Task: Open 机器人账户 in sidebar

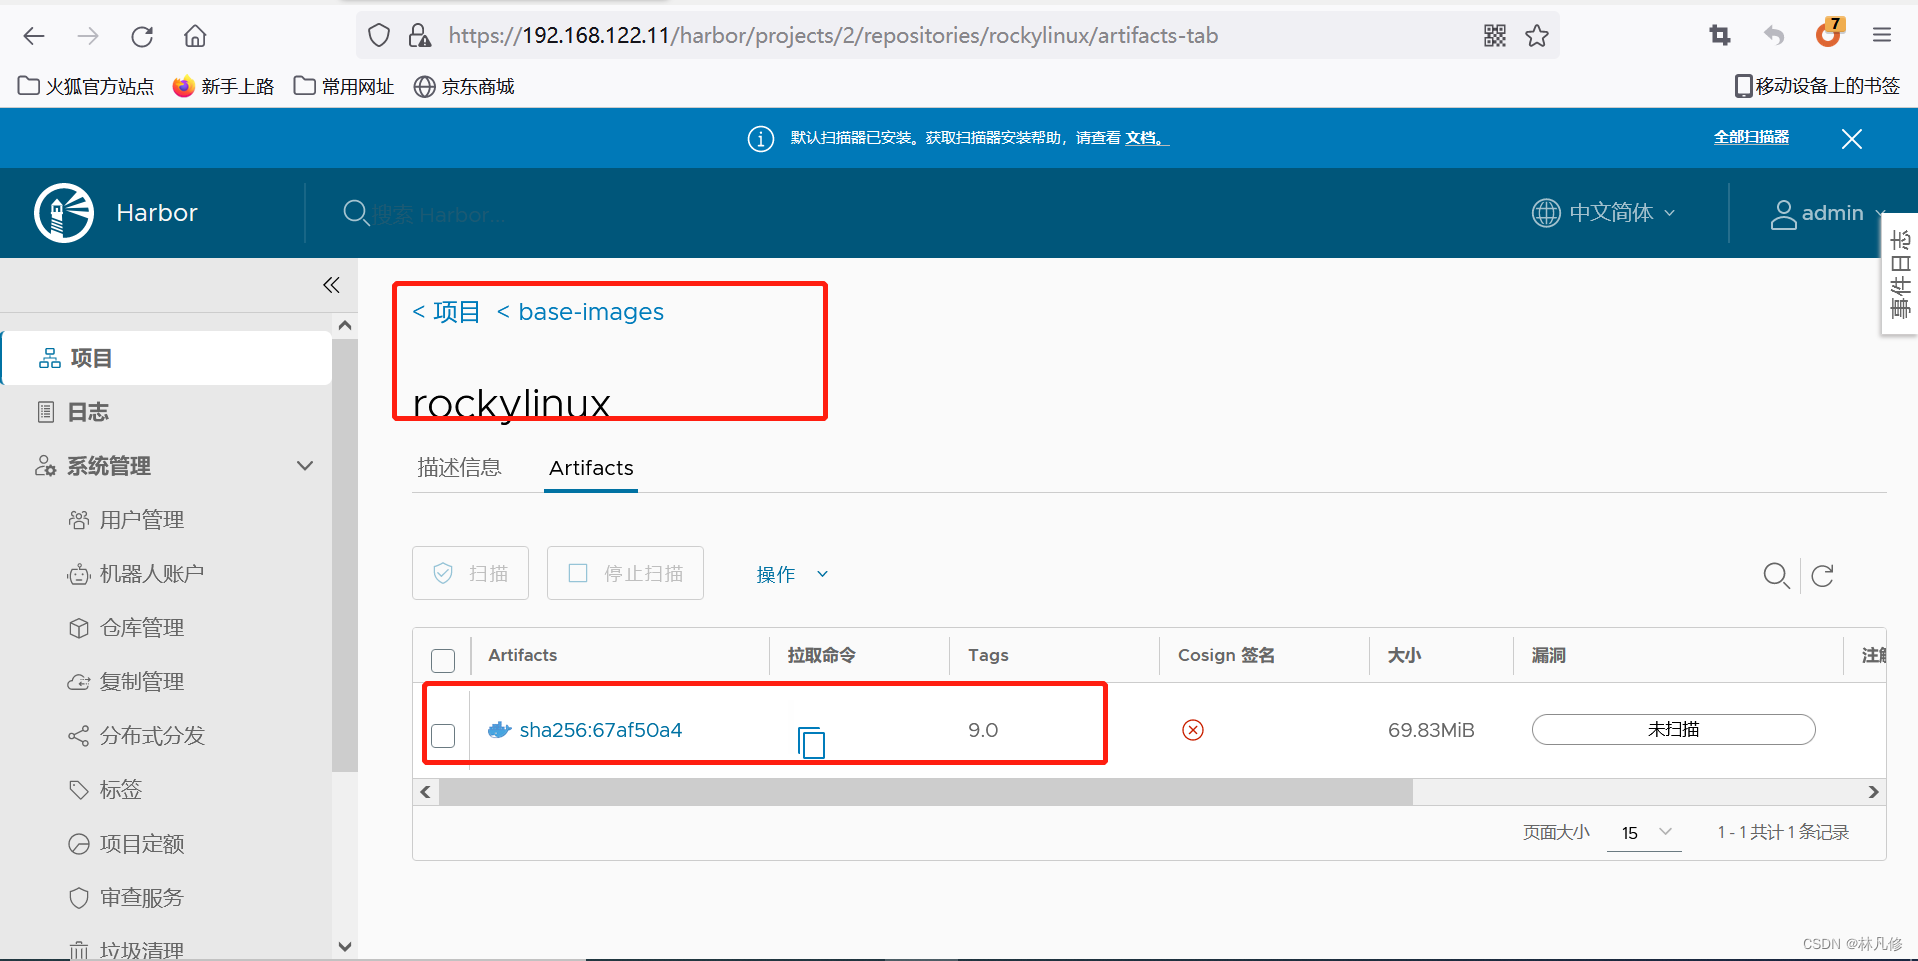Action: tap(151, 574)
